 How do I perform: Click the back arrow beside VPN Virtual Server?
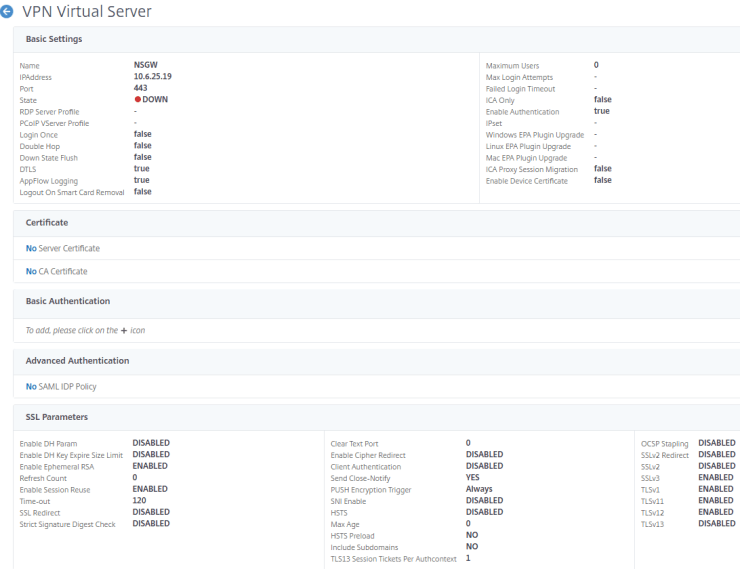(x=8, y=10)
